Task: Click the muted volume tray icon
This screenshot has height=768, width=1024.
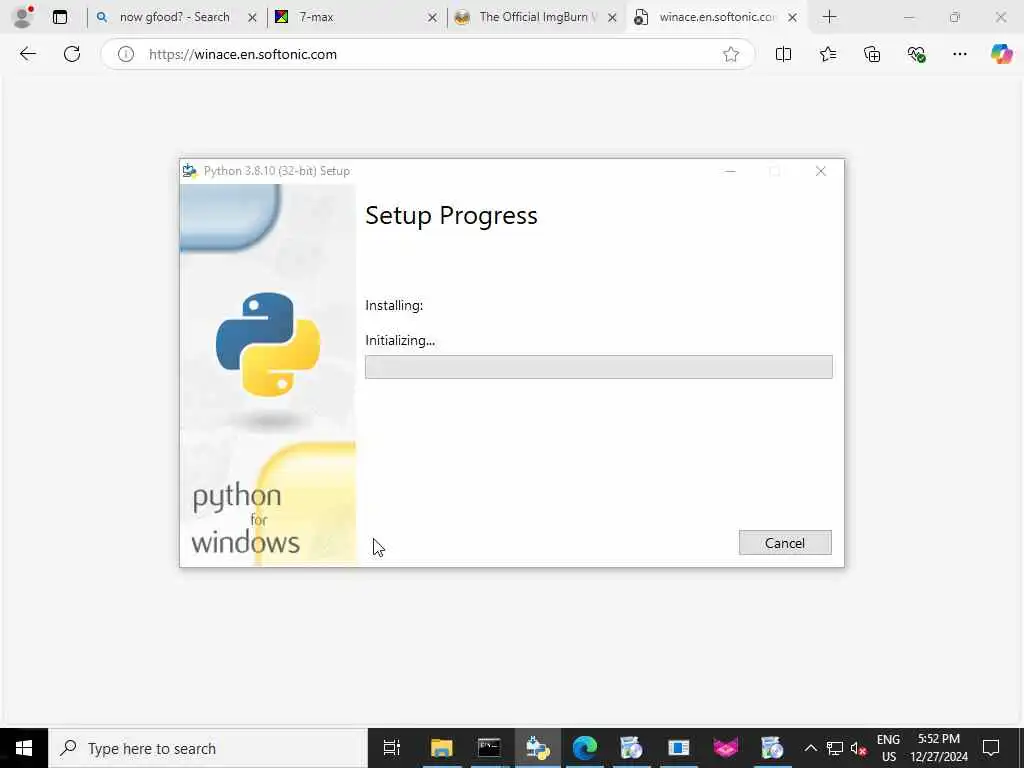Action: (x=858, y=748)
